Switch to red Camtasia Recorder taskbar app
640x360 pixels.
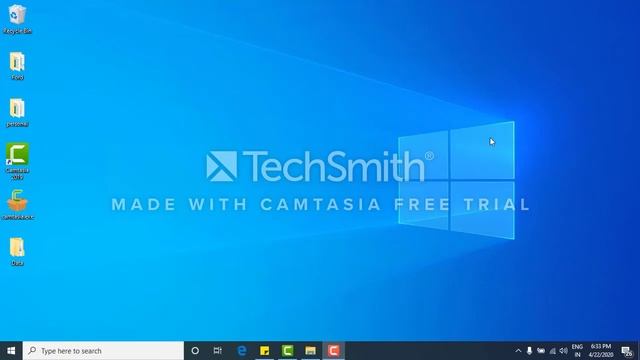coord(333,351)
